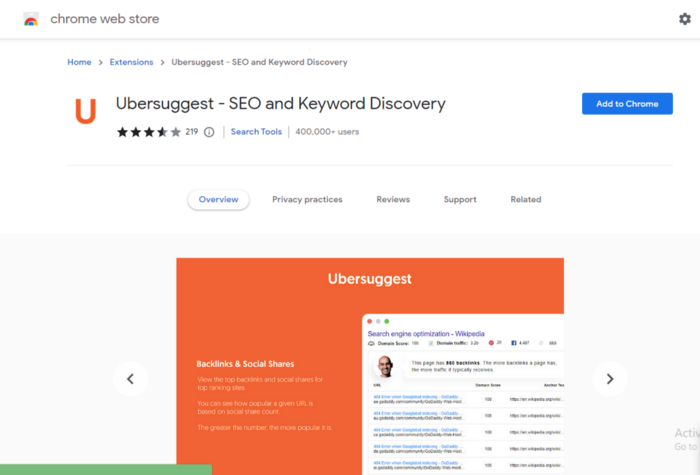Open the Extensions breadcrumb link
700x475 pixels.
tap(131, 62)
